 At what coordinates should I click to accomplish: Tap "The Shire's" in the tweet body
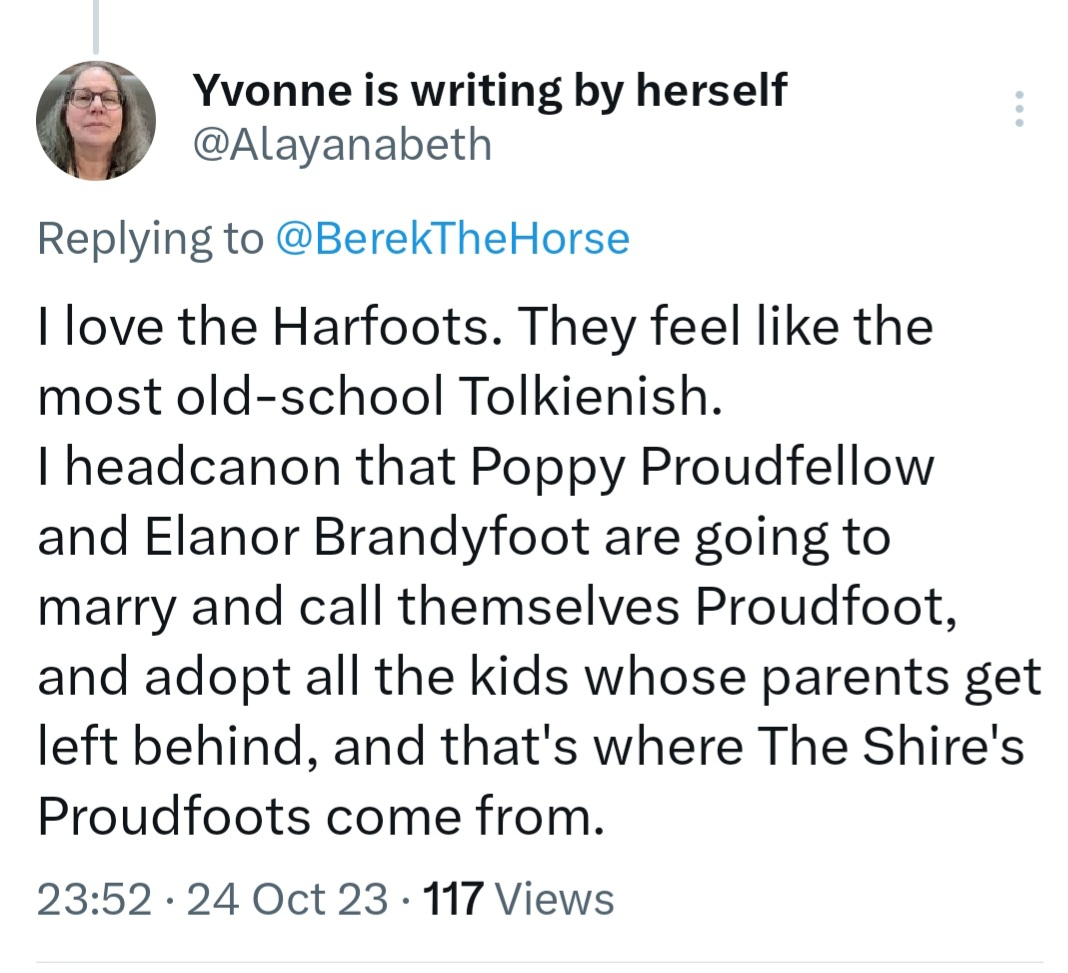pyautogui.click(x=891, y=747)
